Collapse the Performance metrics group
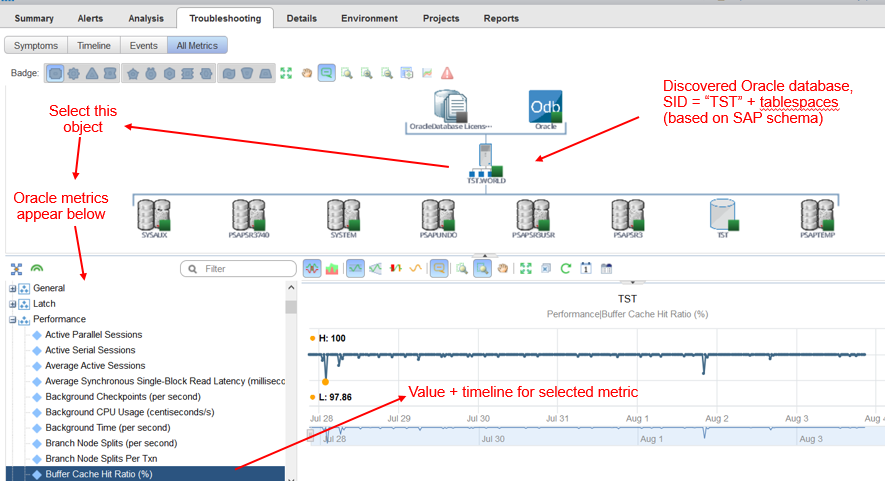 coord(13,320)
